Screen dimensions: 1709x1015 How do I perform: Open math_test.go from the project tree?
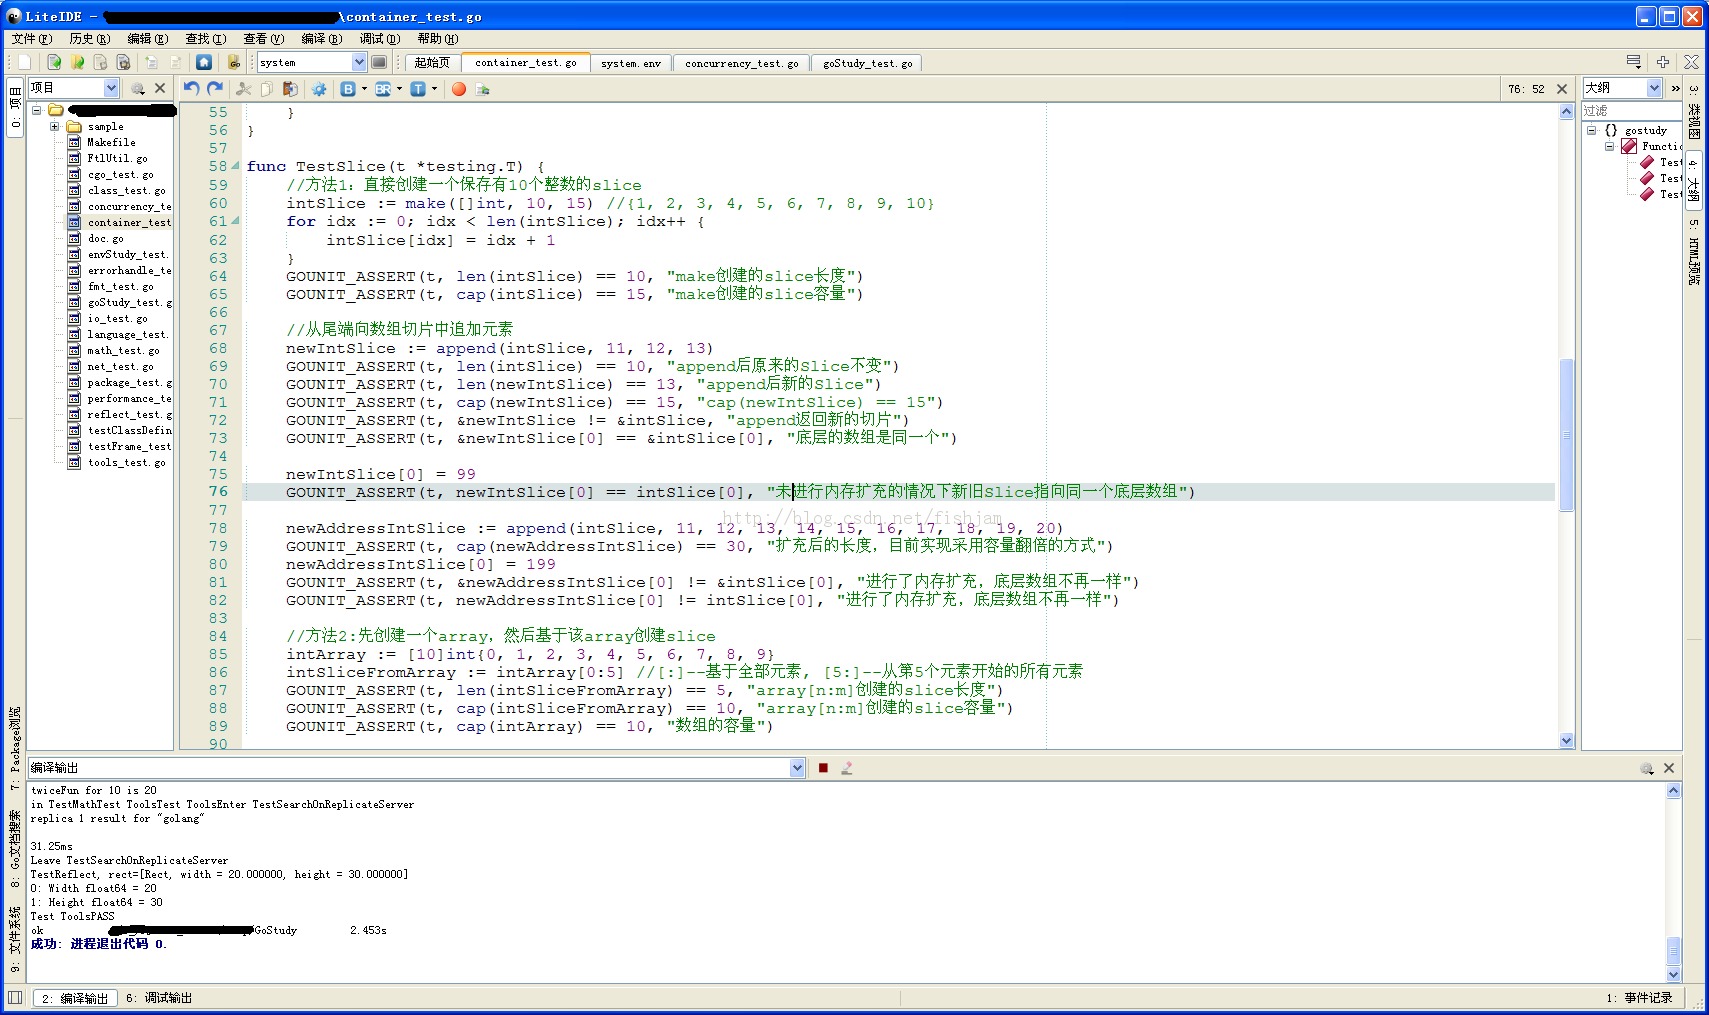123,351
